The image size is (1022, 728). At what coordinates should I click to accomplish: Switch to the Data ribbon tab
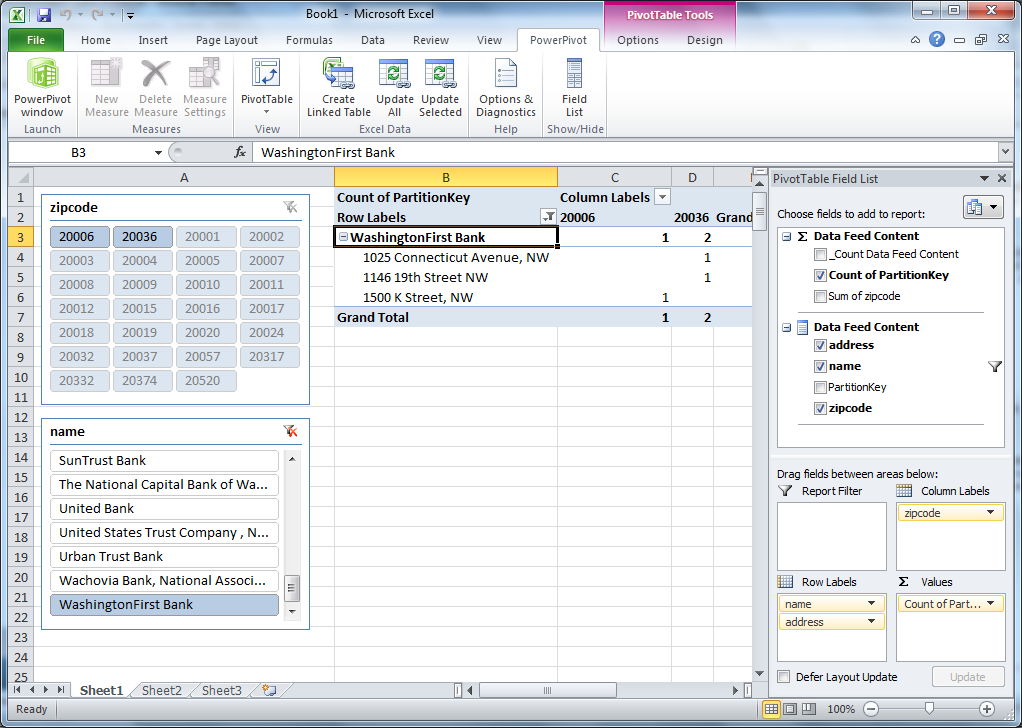[x=373, y=40]
